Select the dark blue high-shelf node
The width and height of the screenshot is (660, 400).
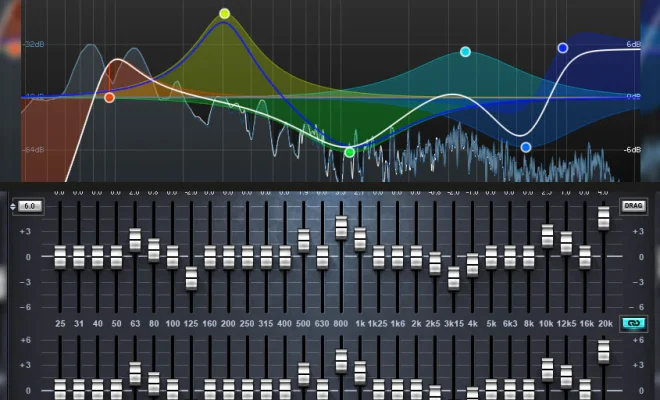(x=563, y=48)
